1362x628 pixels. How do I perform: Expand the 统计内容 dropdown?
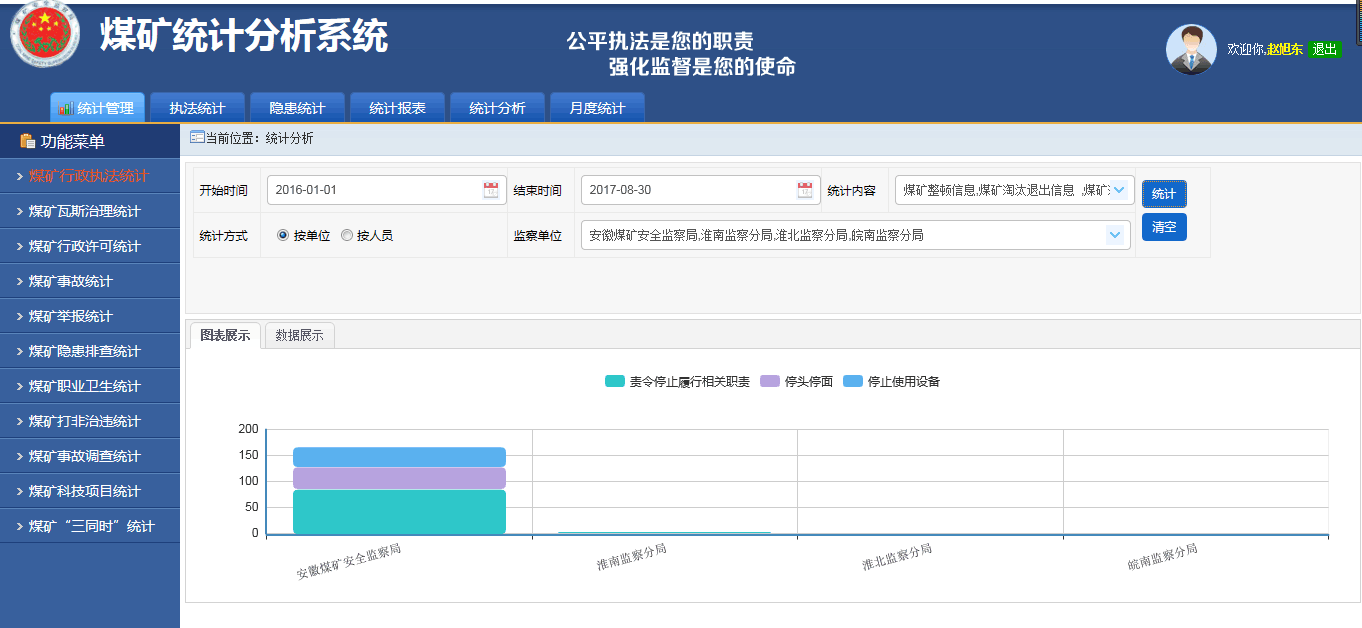coord(1119,190)
